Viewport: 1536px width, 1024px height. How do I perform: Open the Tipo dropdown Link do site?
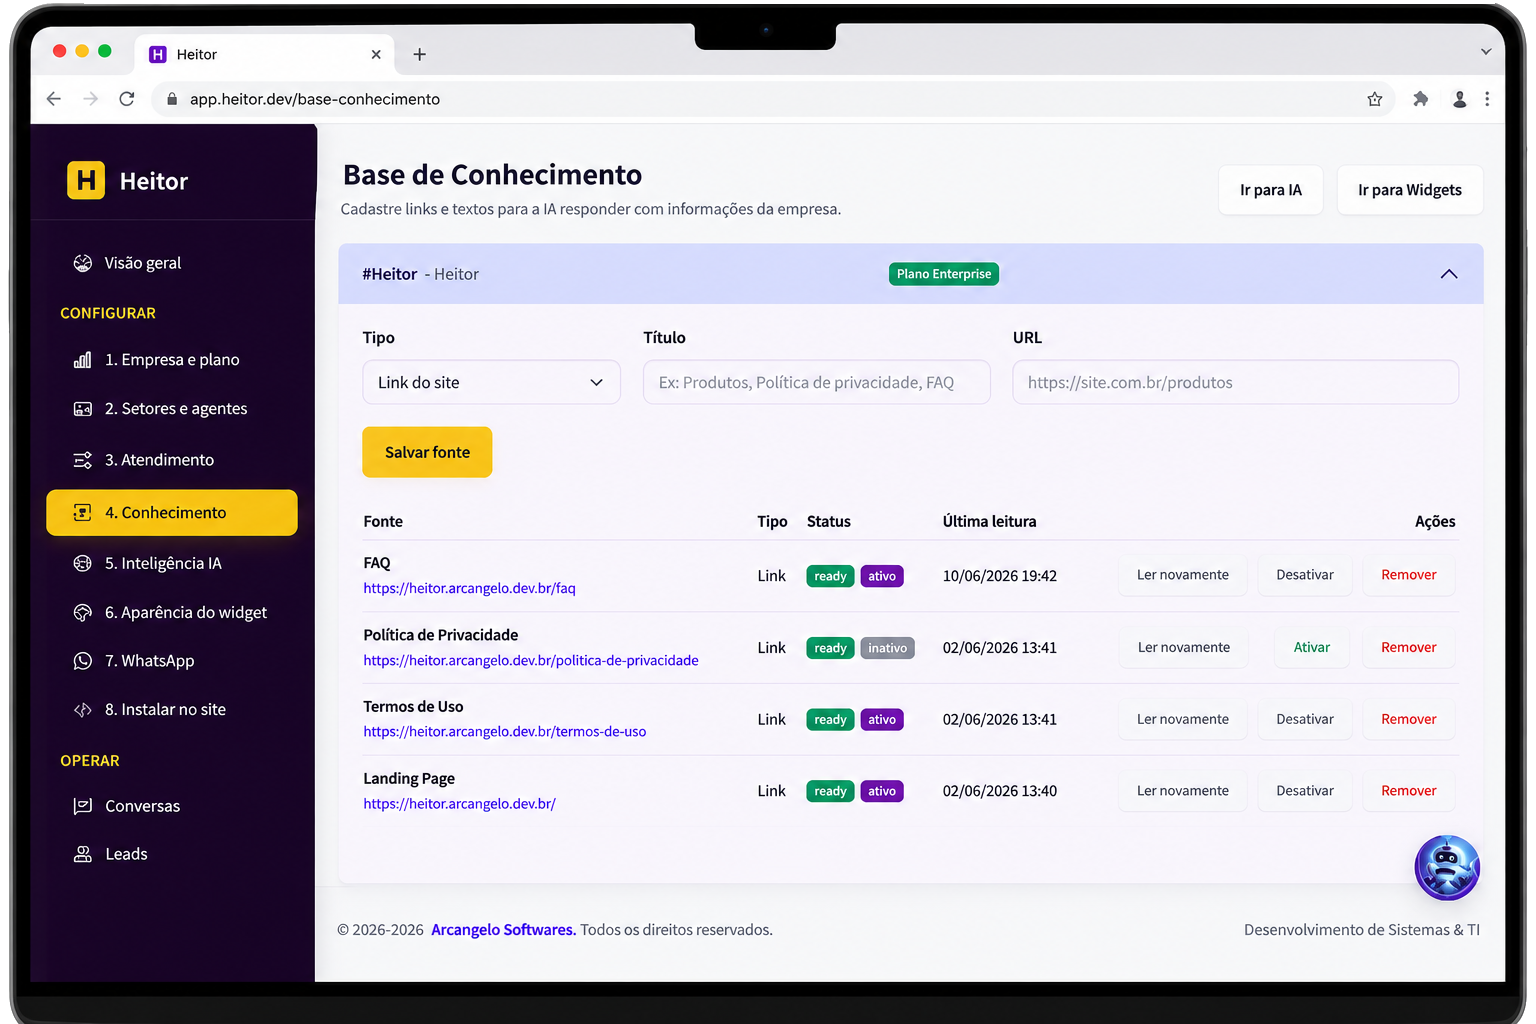491,382
